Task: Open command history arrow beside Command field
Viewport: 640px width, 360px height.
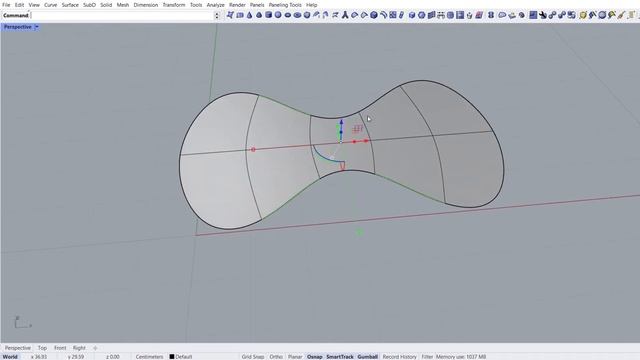Action: [217, 16]
